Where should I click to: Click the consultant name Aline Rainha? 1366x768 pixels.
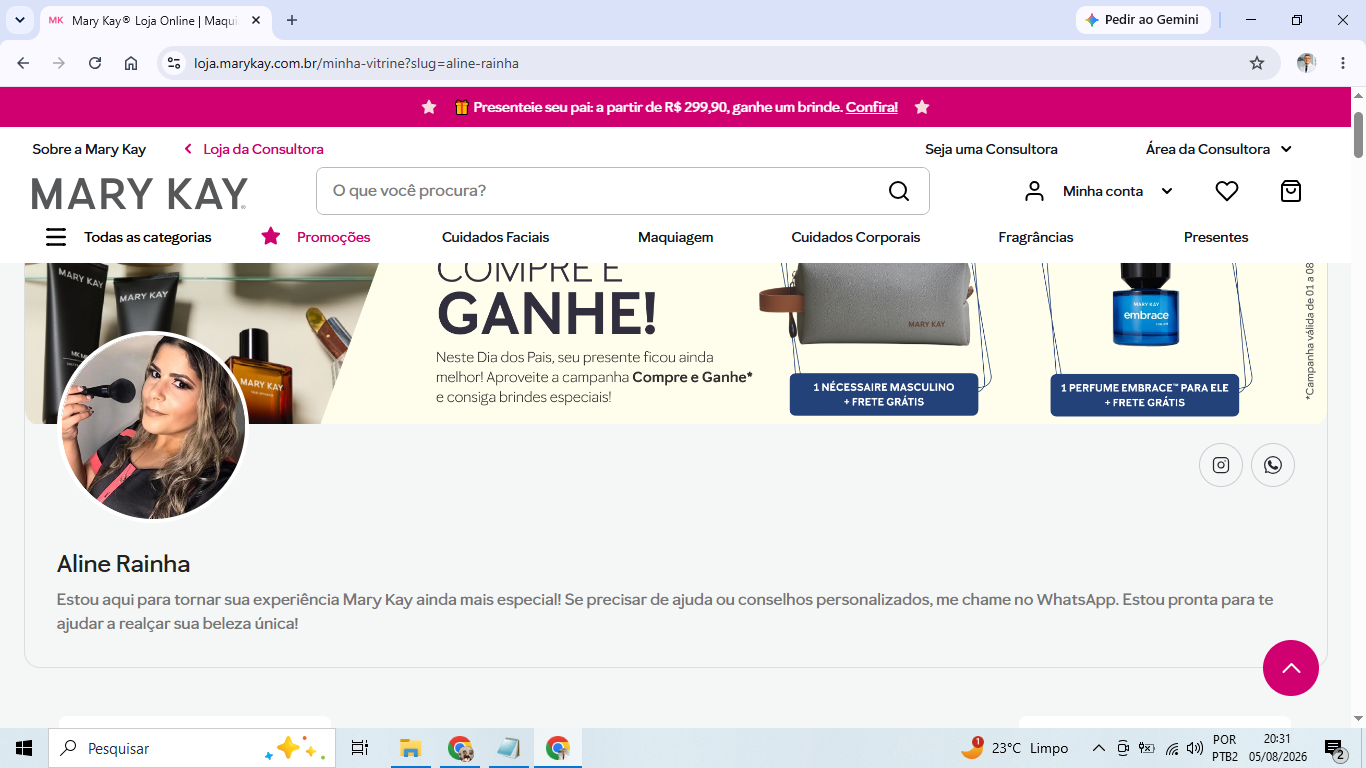(x=123, y=564)
